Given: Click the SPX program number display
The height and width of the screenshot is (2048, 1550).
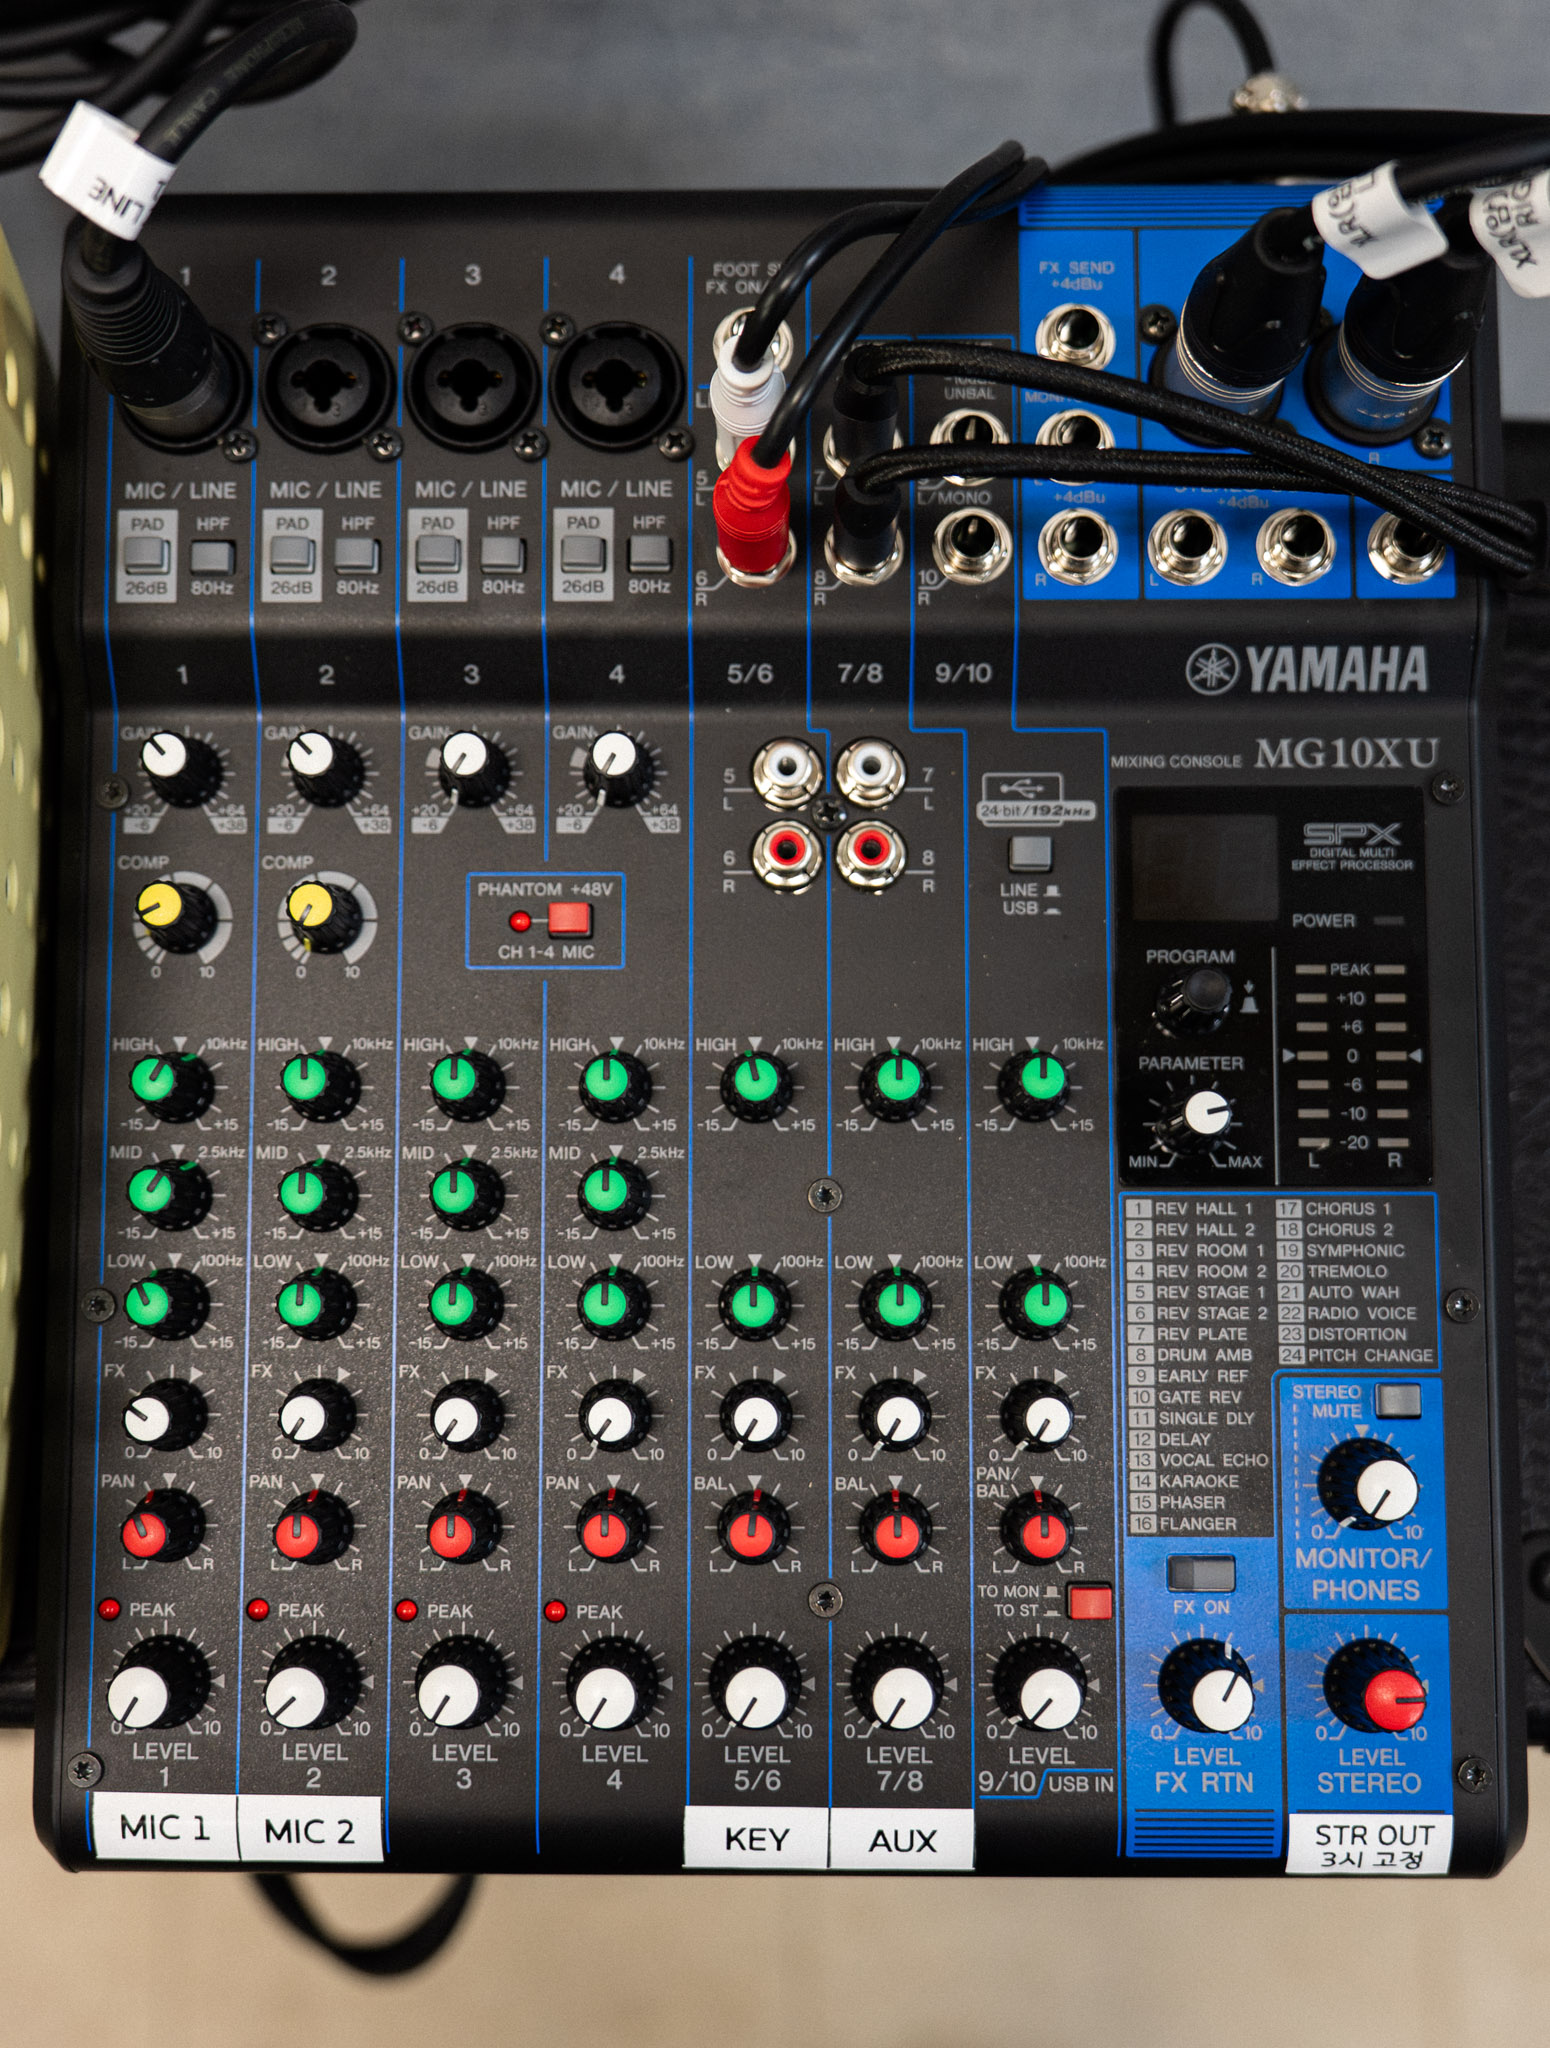Looking at the screenshot, I should pyautogui.click(x=1204, y=867).
